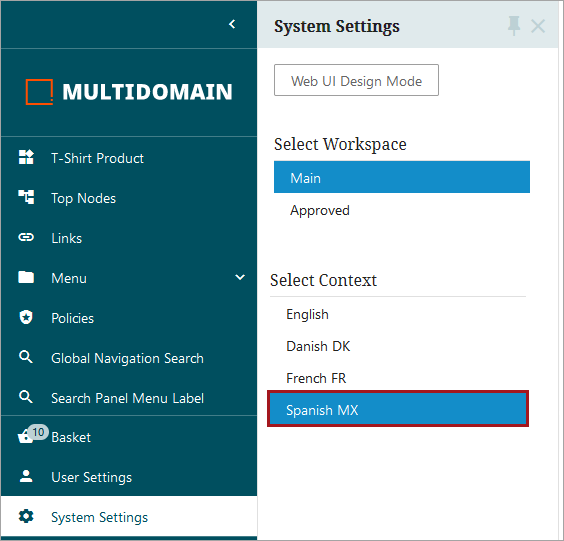
Task: Select the Spanish MX context
Action: click(x=398, y=409)
